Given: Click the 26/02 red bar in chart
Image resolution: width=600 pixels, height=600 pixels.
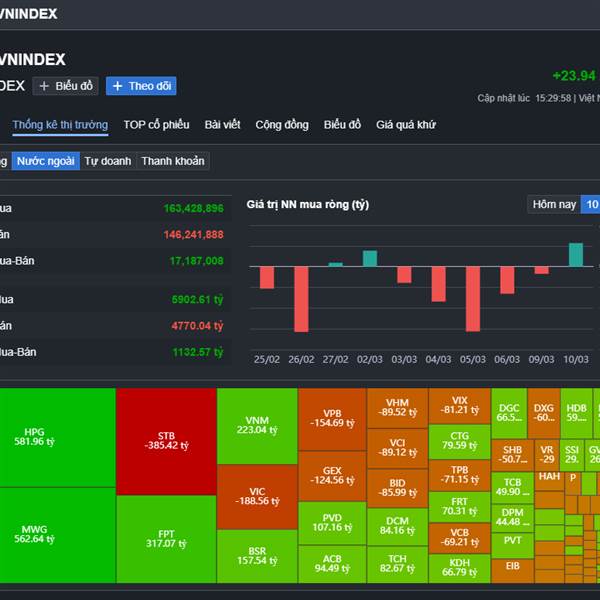Looking at the screenshot, I should [301, 298].
